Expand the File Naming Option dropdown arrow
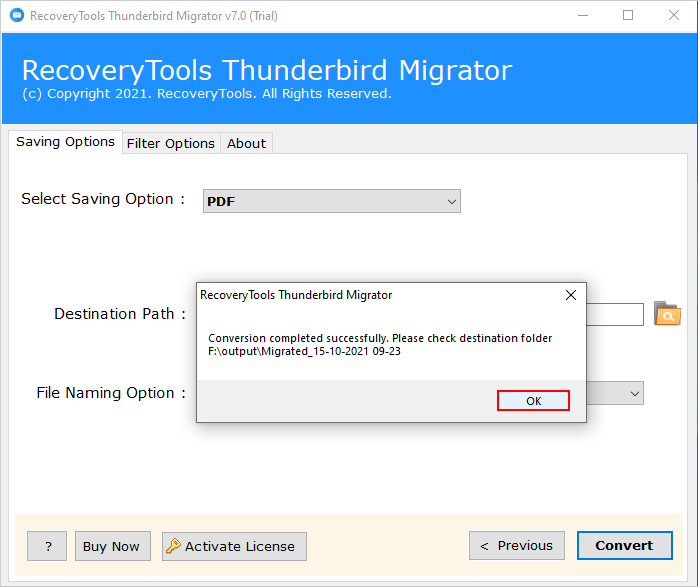698x587 pixels. tap(635, 393)
